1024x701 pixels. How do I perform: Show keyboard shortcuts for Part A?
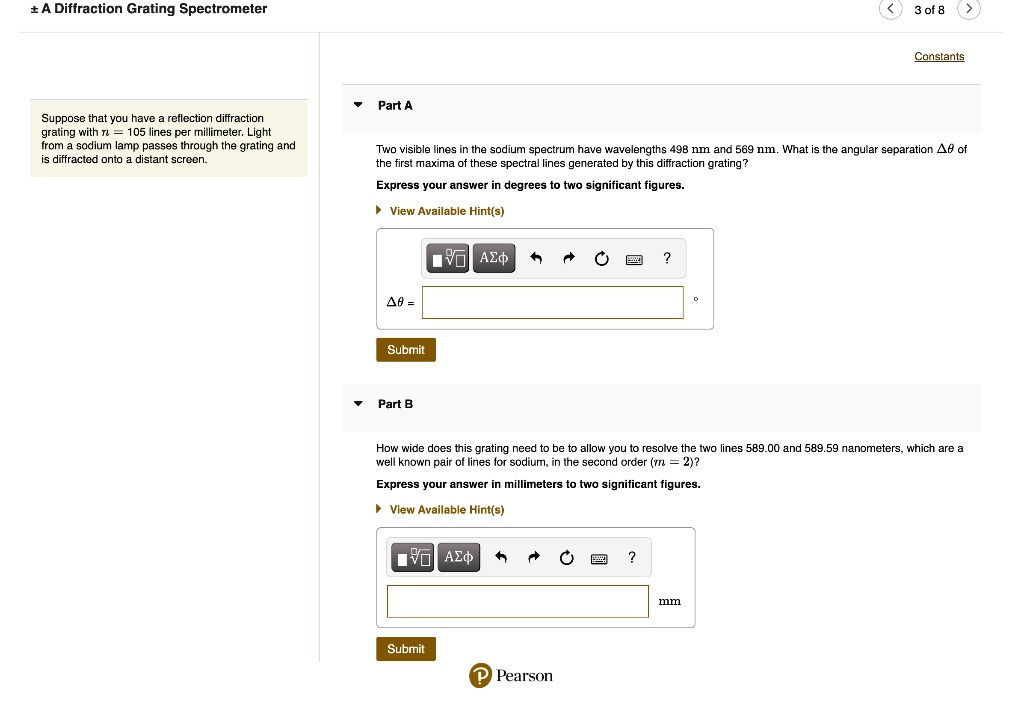click(x=634, y=259)
